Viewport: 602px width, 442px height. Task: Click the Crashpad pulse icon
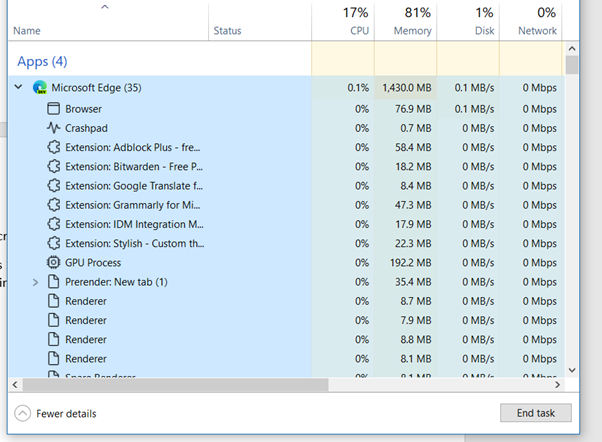click(53, 128)
